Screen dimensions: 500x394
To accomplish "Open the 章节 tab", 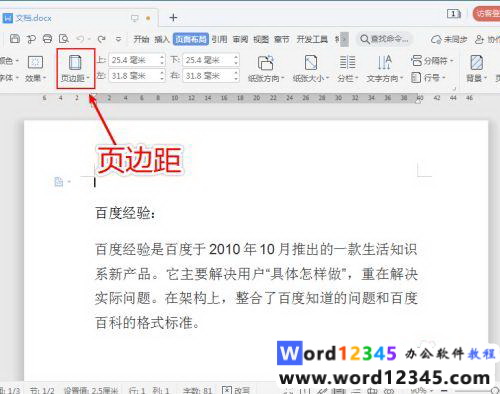I will coord(282,39).
